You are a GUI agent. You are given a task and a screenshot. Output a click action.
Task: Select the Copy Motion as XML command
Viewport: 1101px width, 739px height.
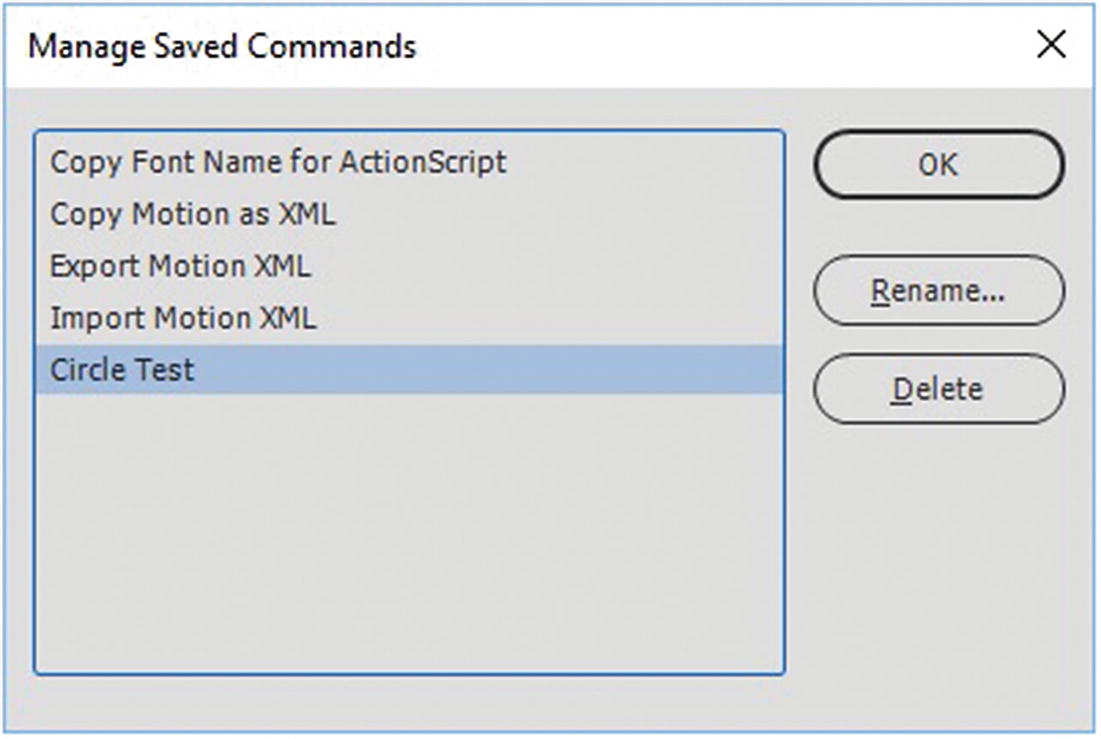(193, 214)
